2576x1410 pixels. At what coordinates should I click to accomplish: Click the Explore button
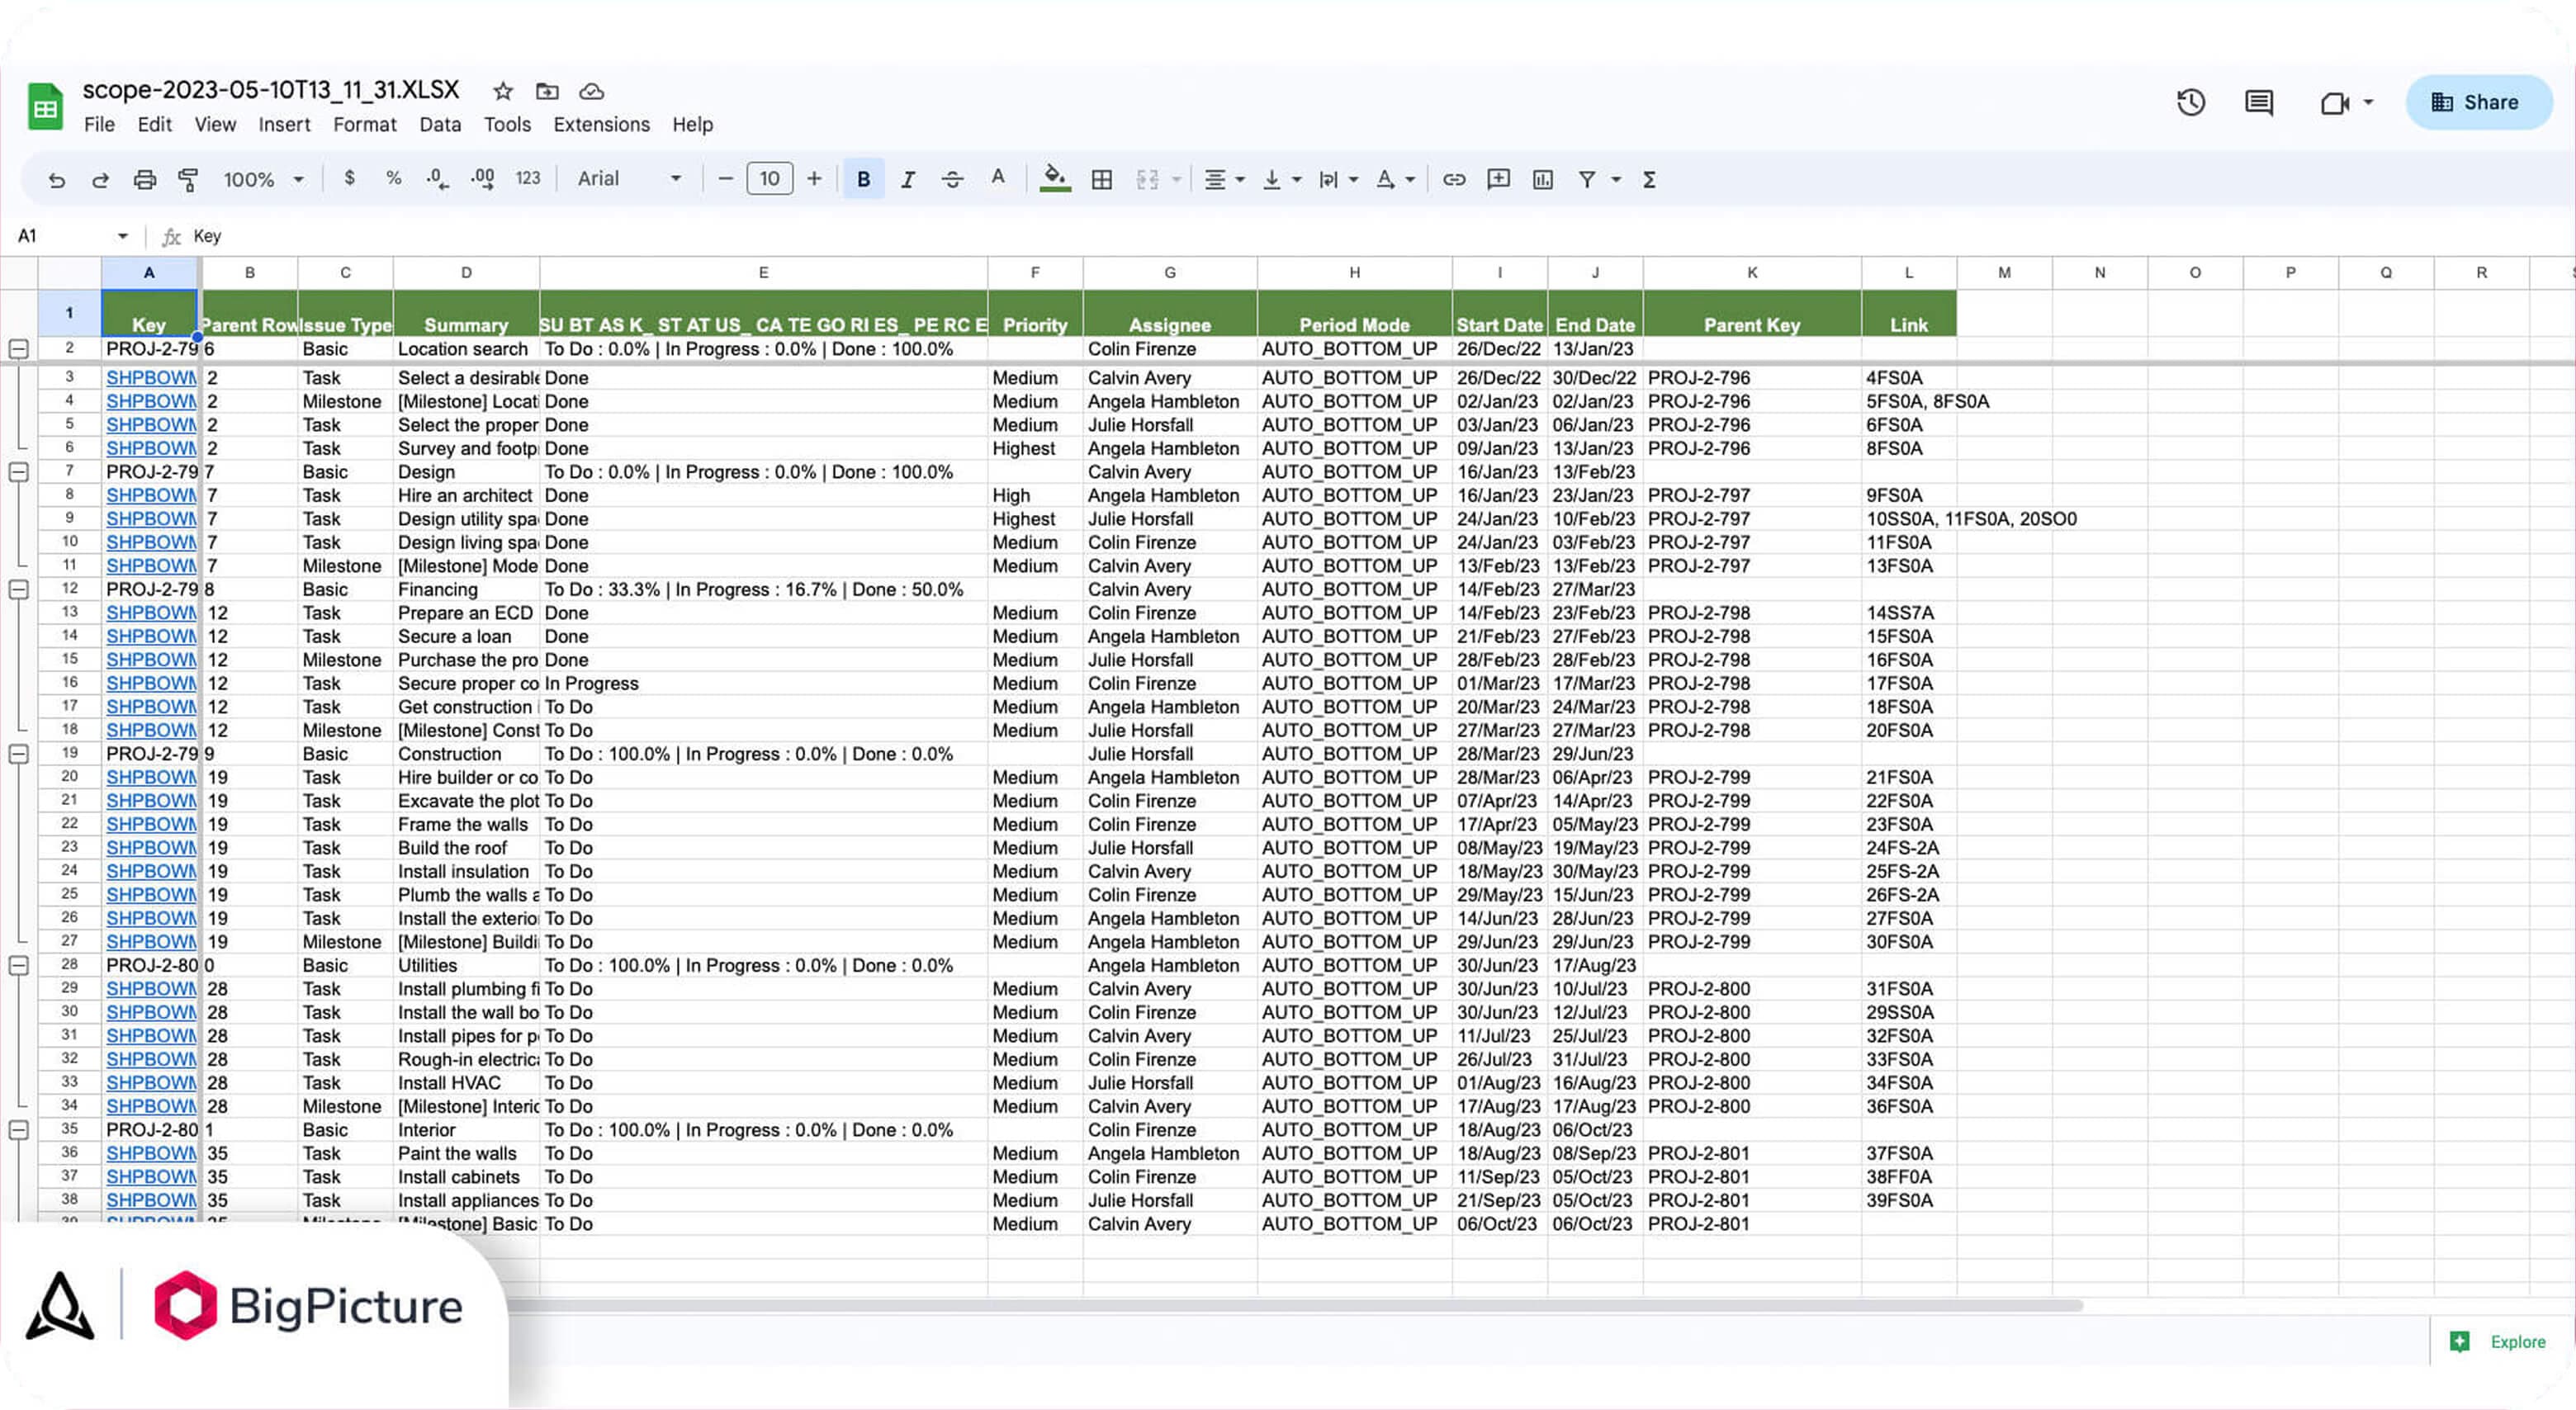coord(2505,1342)
